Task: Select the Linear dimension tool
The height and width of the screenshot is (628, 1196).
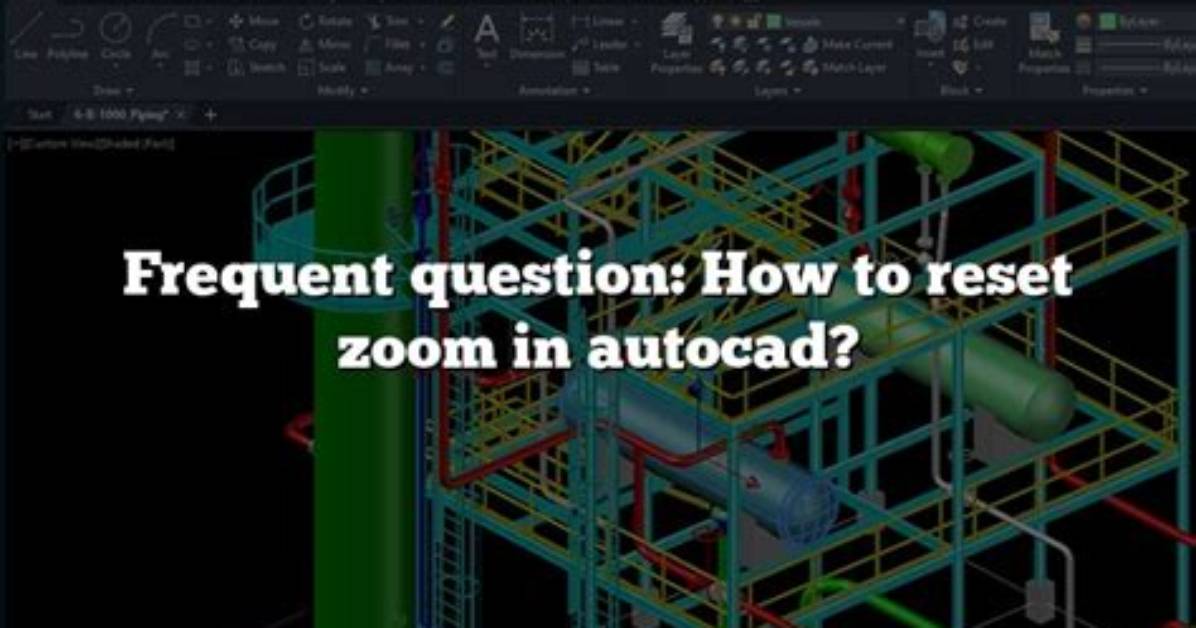Action: [600, 22]
